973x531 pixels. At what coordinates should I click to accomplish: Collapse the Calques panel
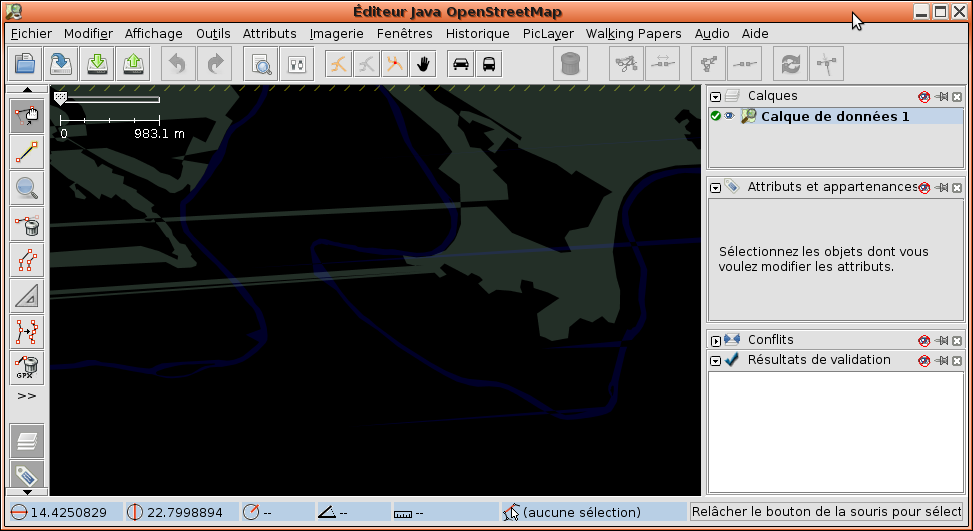[x=715, y=97]
